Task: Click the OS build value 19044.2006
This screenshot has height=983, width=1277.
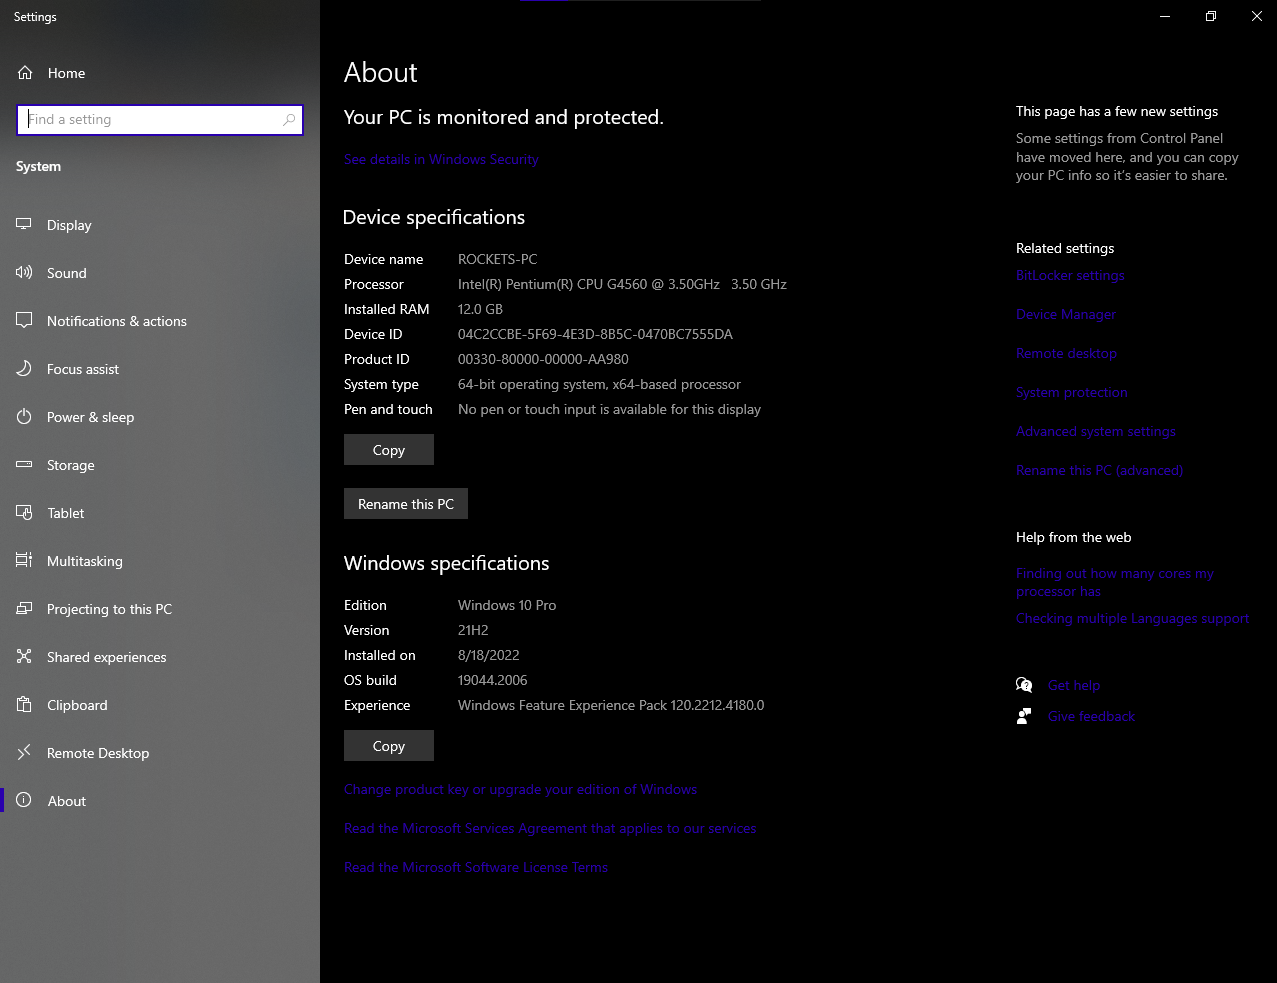Action: click(x=492, y=680)
